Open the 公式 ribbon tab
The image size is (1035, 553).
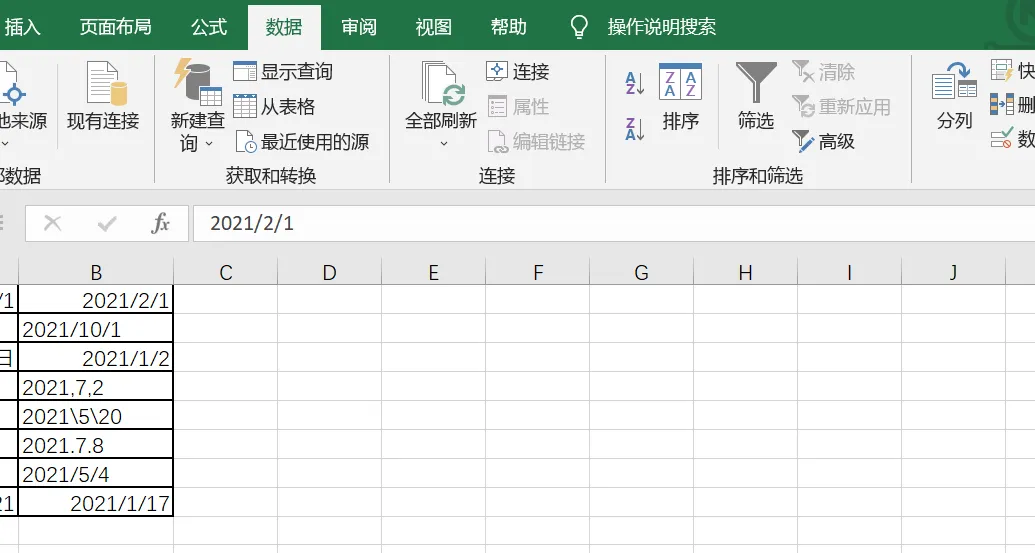pyautogui.click(x=209, y=27)
